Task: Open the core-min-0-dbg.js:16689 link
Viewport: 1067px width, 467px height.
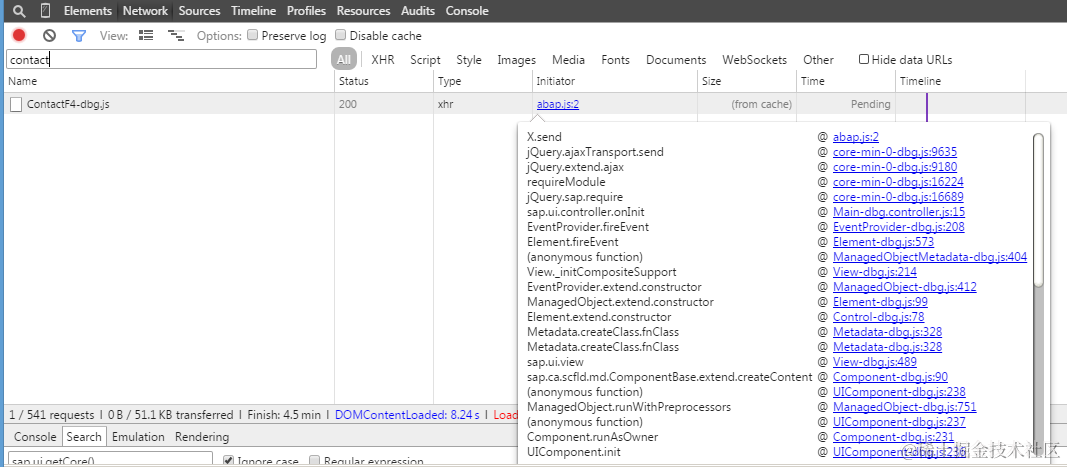Action: click(898, 197)
